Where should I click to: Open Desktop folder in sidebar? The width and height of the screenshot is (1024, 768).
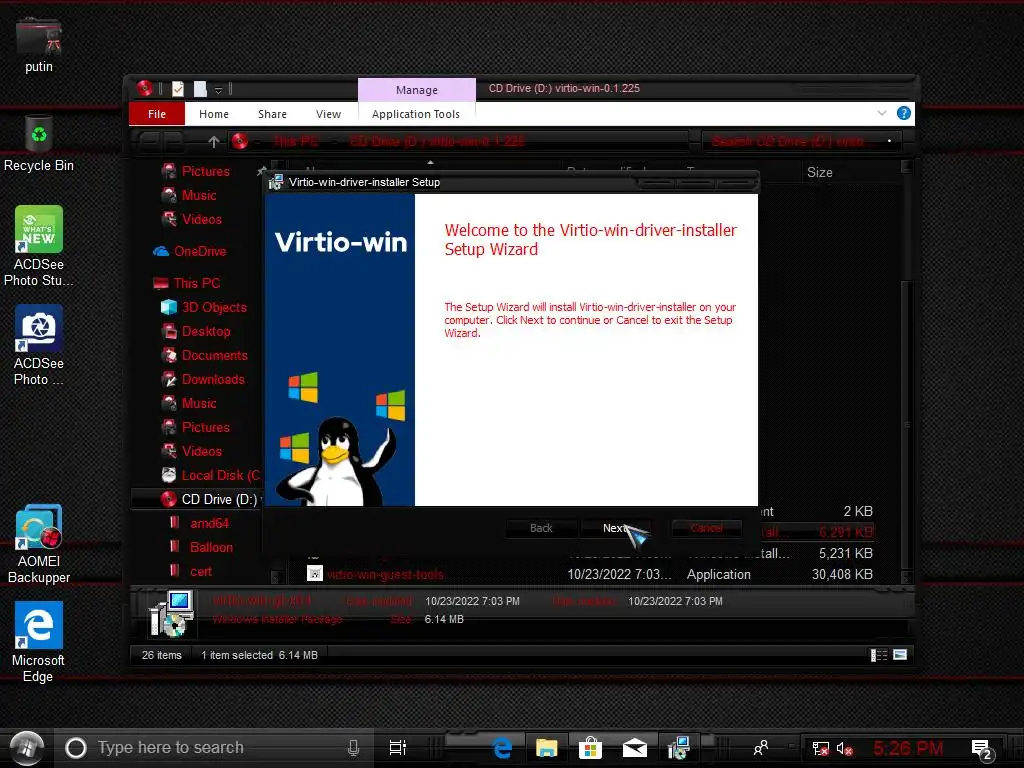coord(205,332)
